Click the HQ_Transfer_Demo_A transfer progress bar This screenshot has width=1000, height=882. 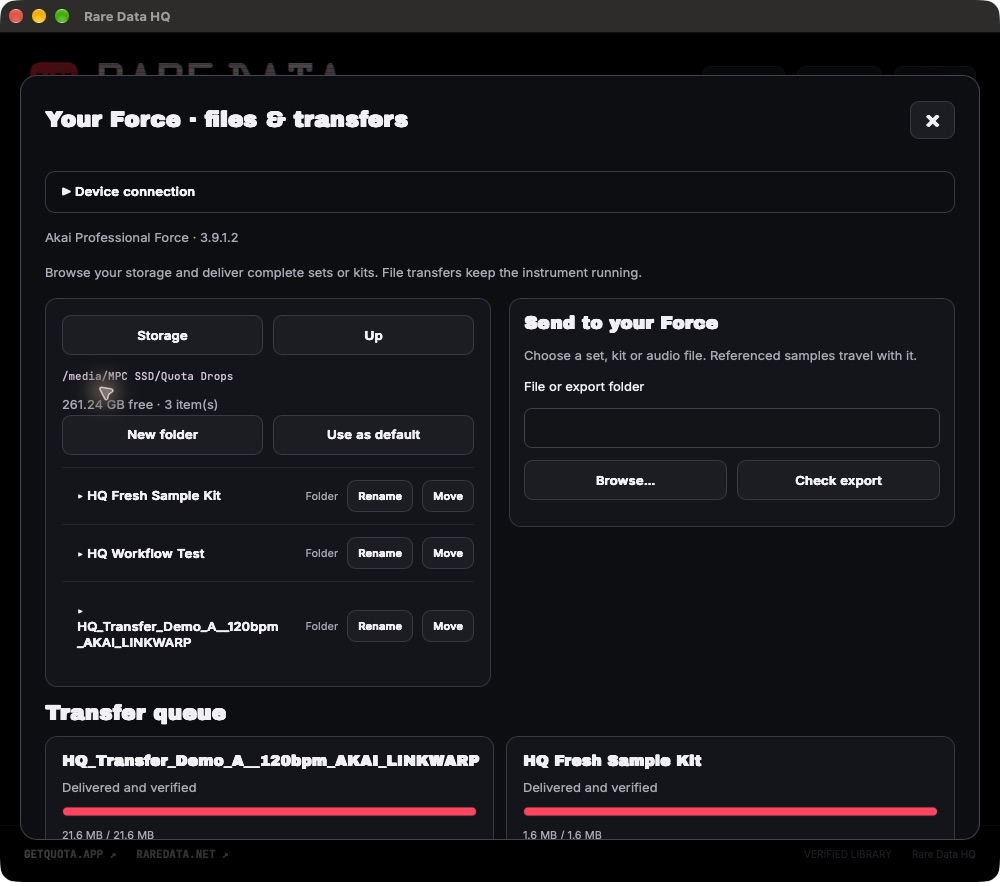pyautogui.click(x=269, y=811)
